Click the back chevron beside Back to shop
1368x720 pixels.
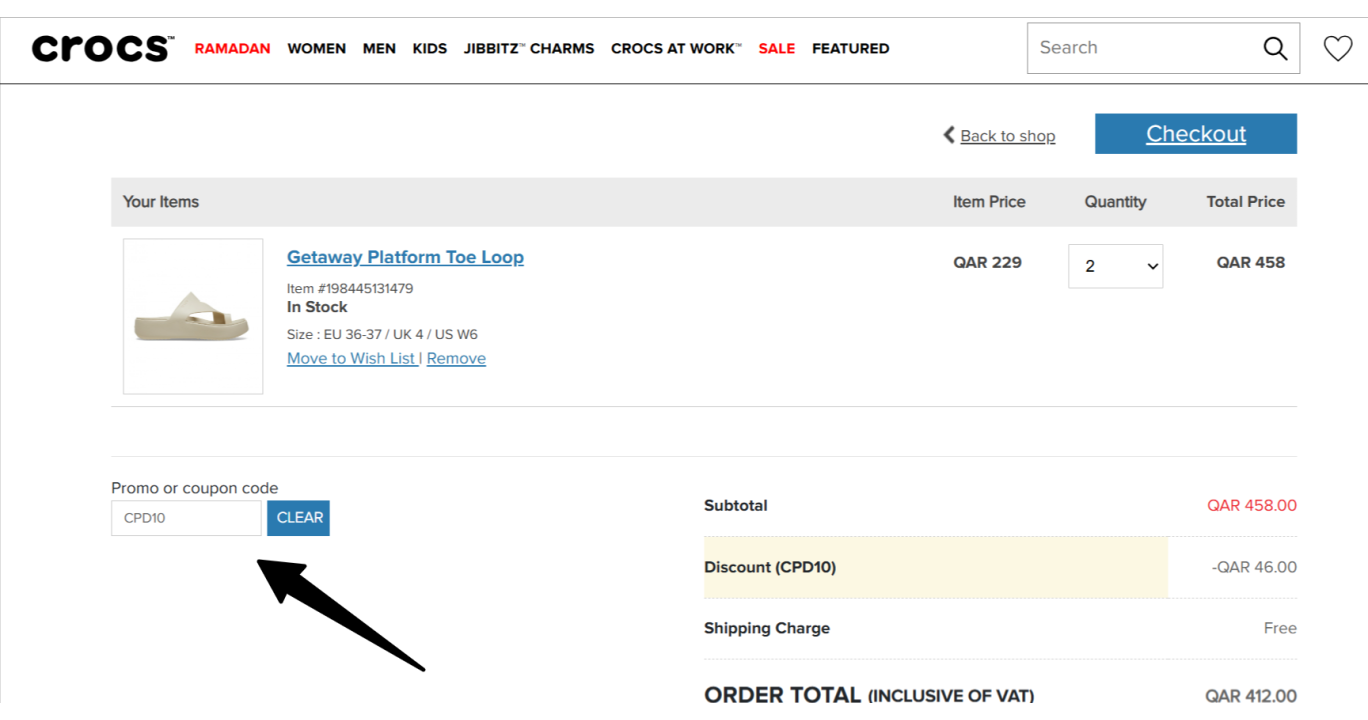click(949, 135)
